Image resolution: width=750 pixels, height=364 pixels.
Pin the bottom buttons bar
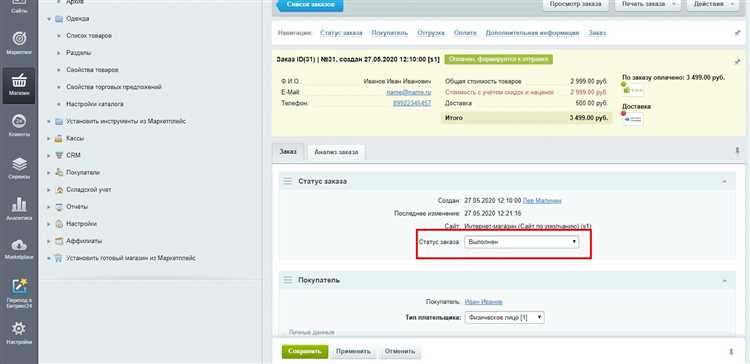pyautogui.click(x=731, y=352)
